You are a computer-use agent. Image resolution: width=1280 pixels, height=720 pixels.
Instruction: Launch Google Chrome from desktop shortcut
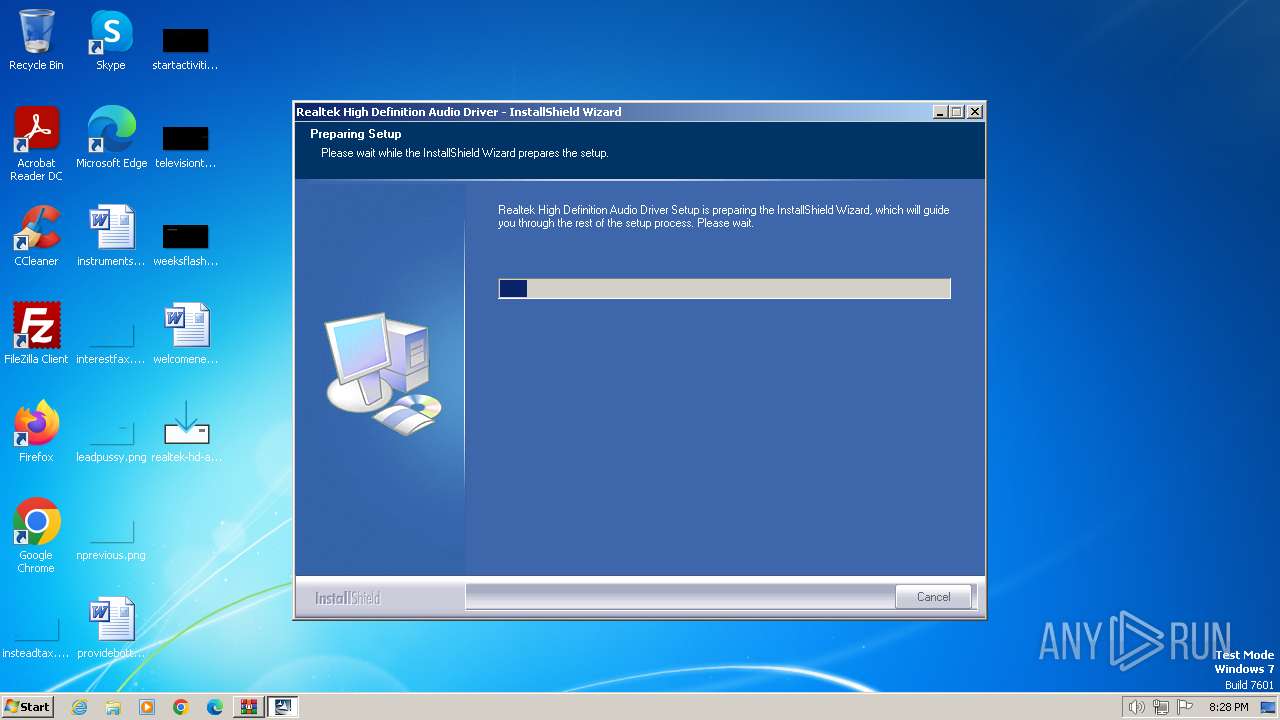tap(36, 536)
